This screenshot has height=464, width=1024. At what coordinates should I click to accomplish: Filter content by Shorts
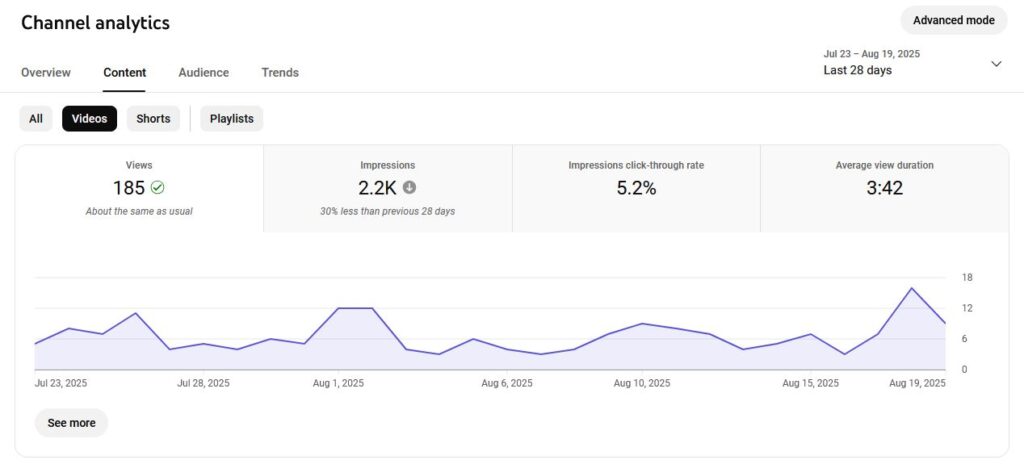tap(153, 119)
